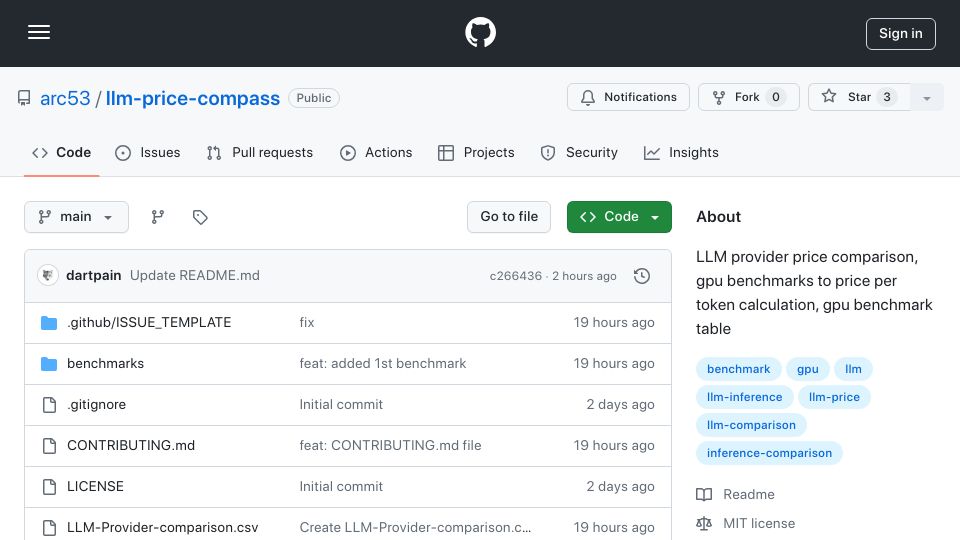Switch to the Code tab
The image size is (960, 540).
(62, 152)
